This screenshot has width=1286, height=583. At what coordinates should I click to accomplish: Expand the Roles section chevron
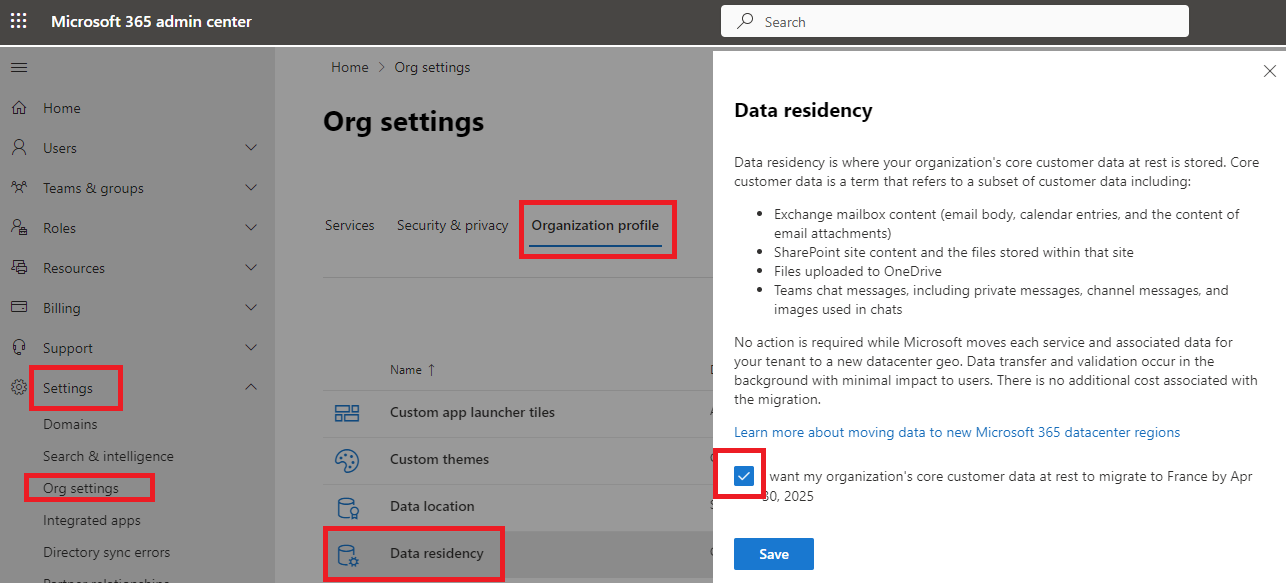click(x=251, y=228)
